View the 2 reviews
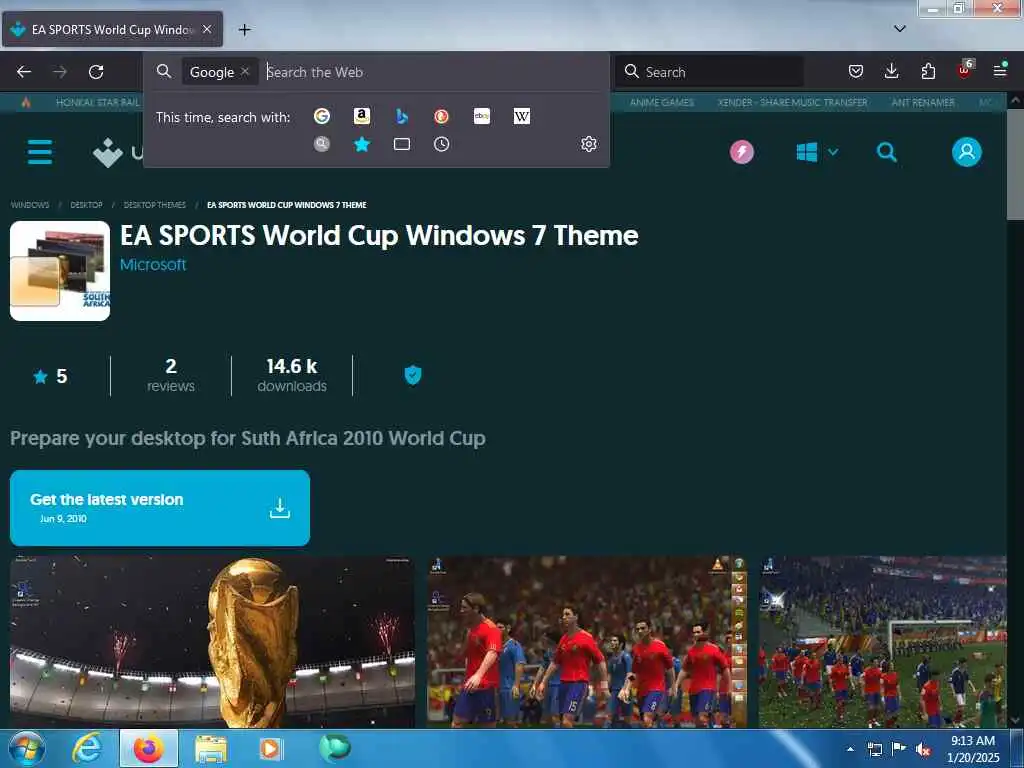The image size is (1024, 768). click(x=171, y=376)
